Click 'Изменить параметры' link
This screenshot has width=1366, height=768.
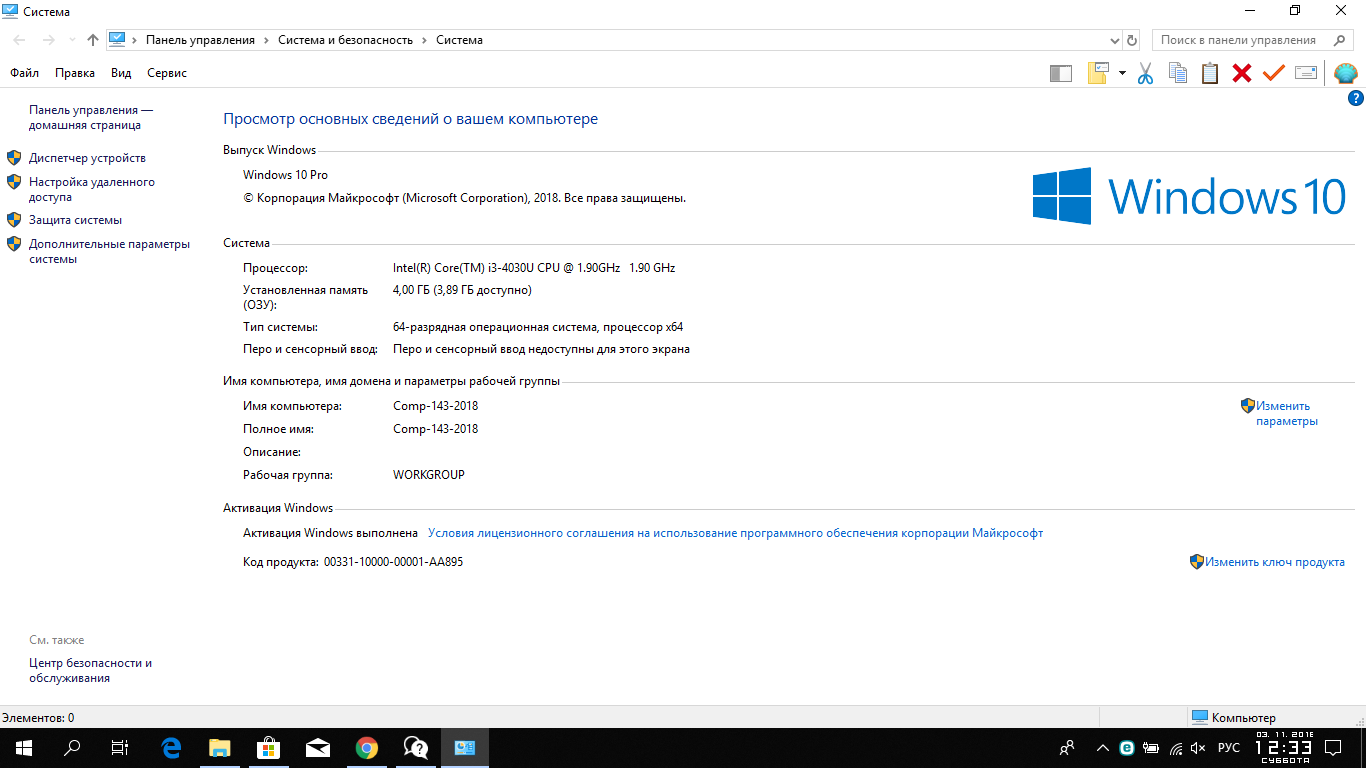click(x=1287, y=413)
